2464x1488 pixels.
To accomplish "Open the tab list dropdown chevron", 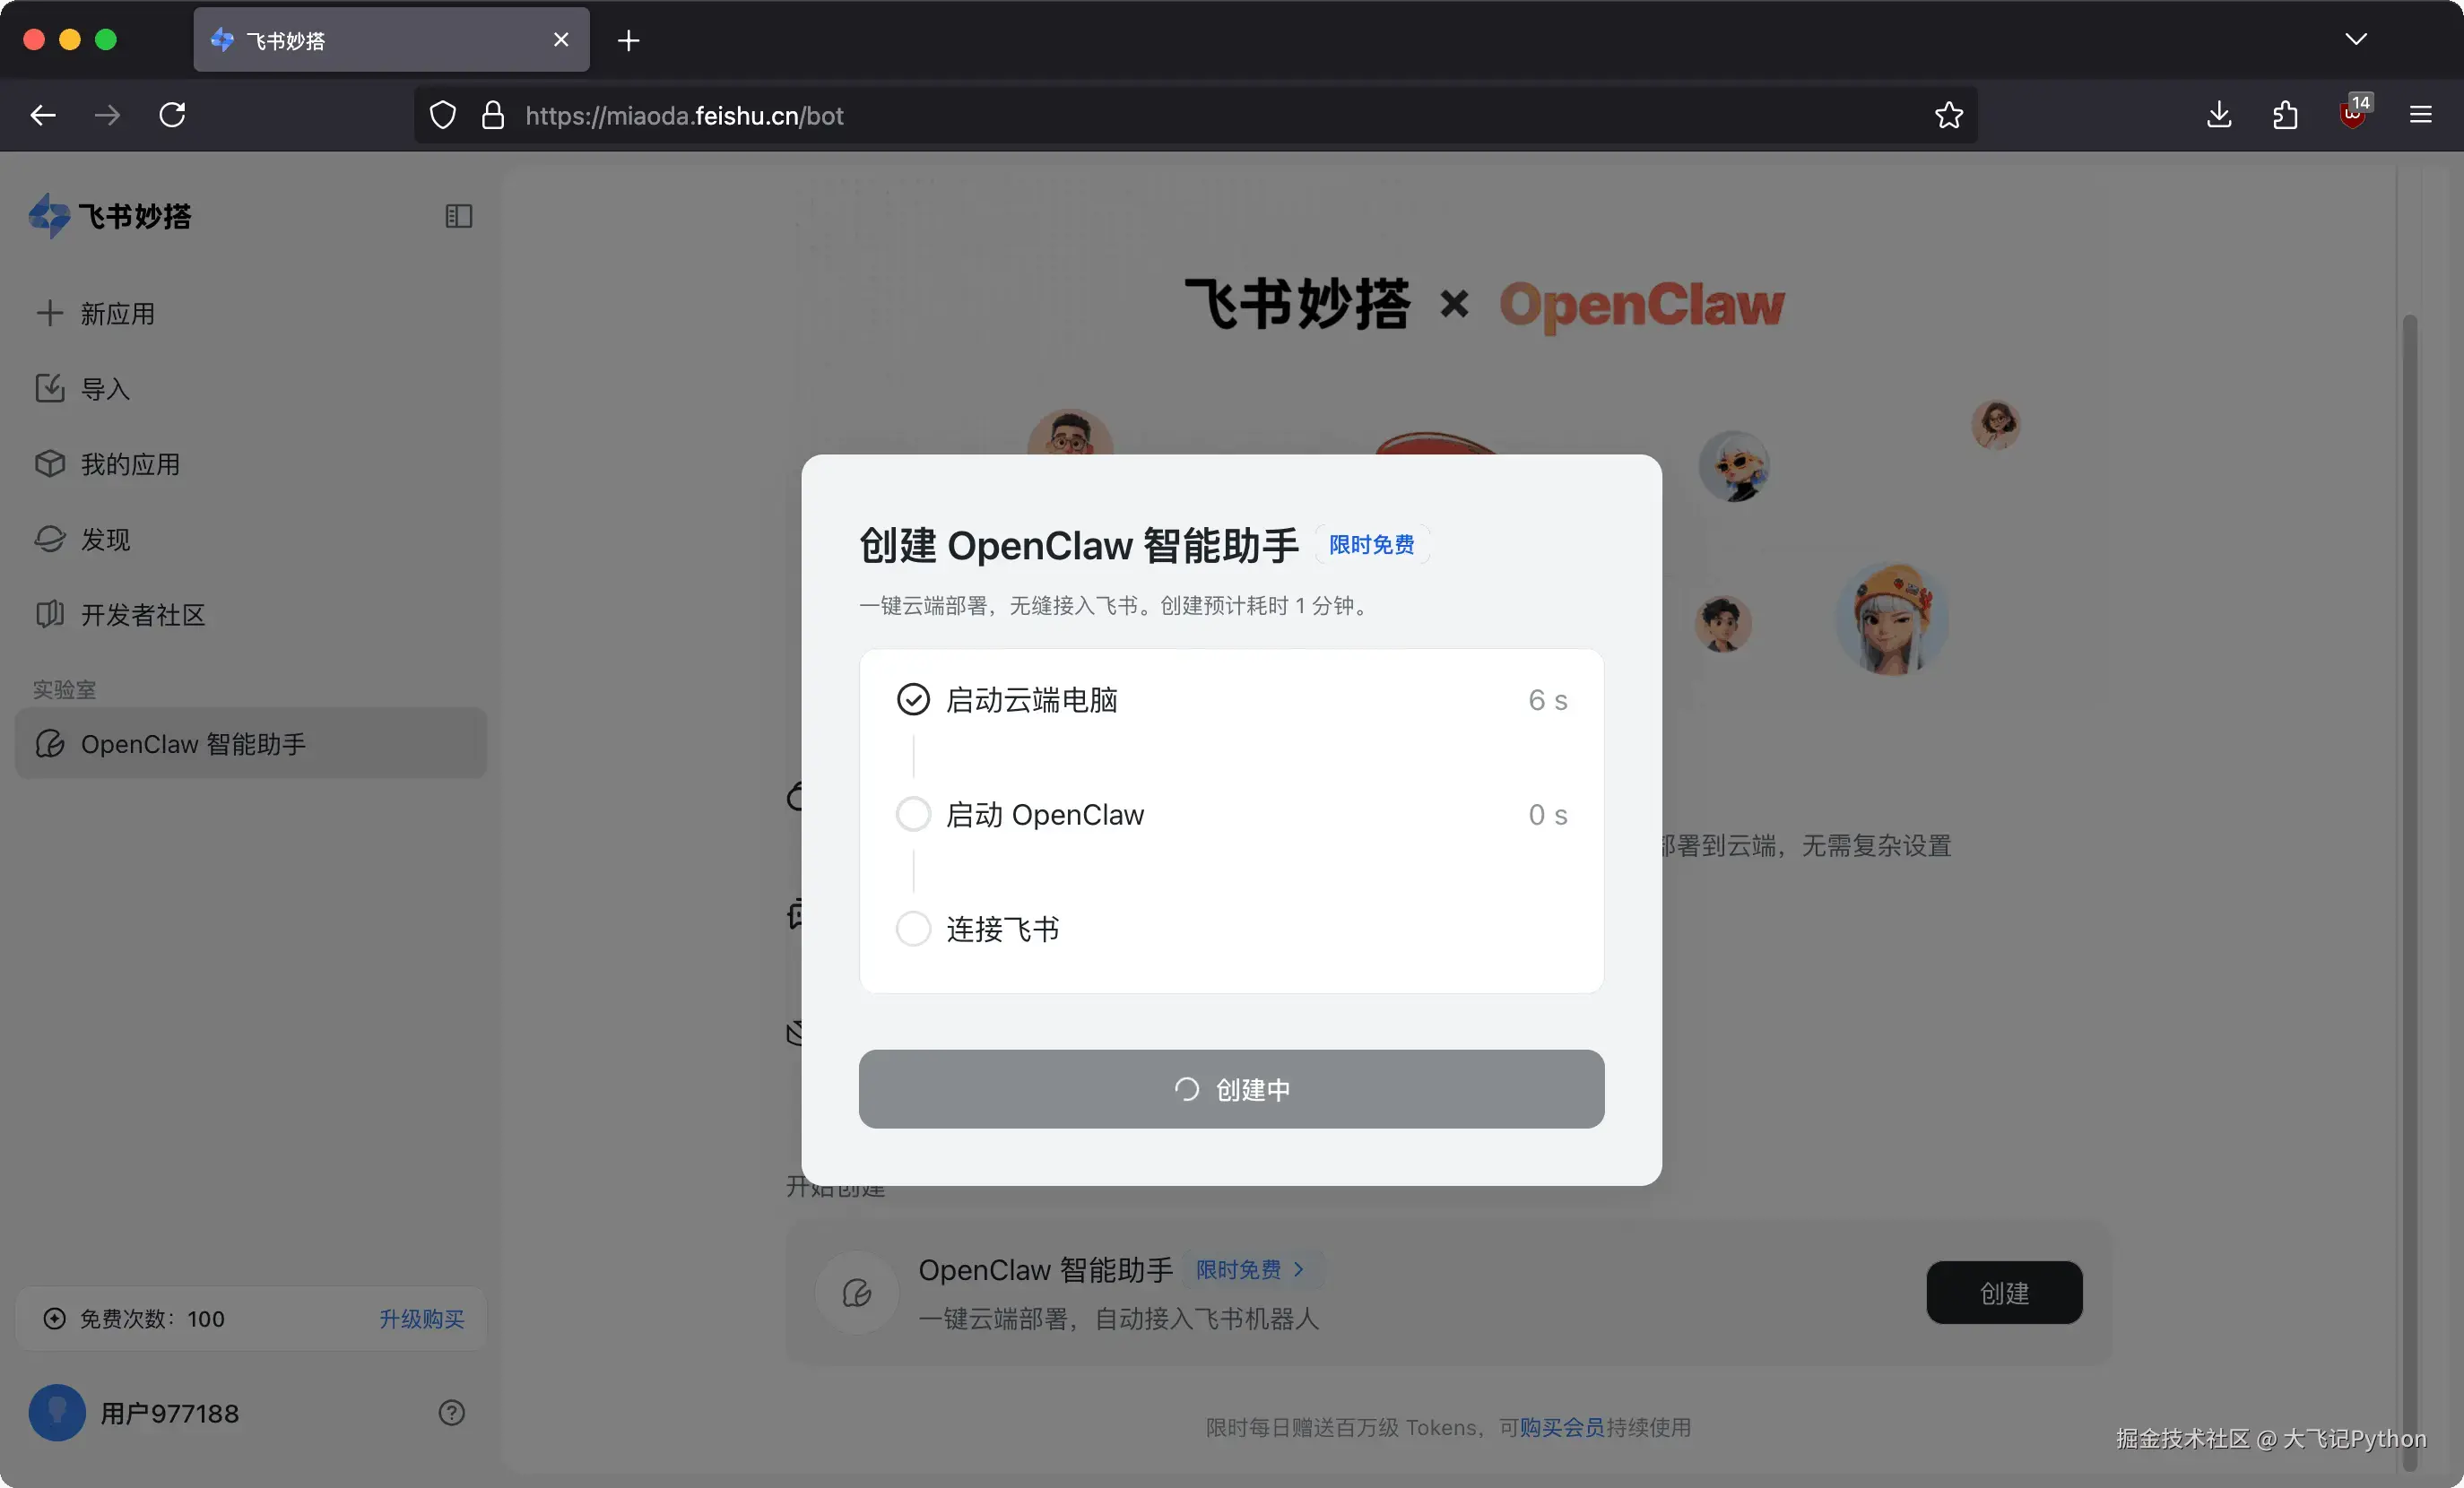I will point(2357,39).
